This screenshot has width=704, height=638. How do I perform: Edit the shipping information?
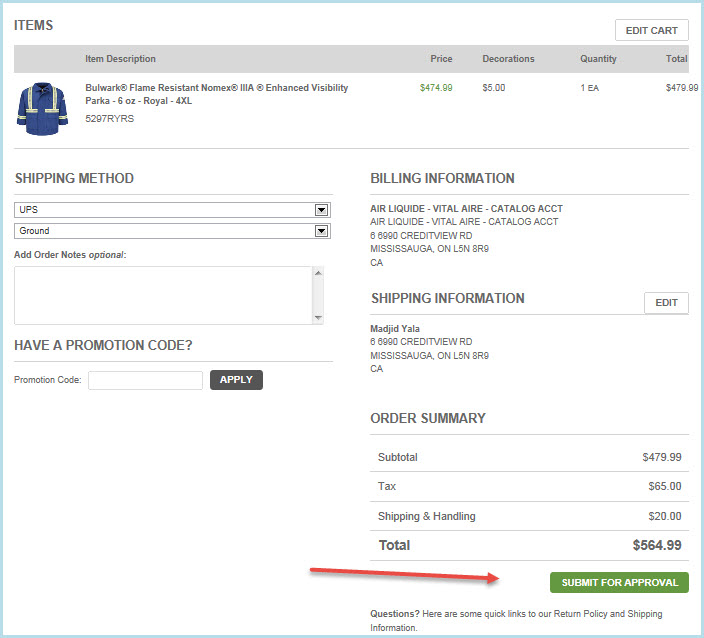[666, 303]
